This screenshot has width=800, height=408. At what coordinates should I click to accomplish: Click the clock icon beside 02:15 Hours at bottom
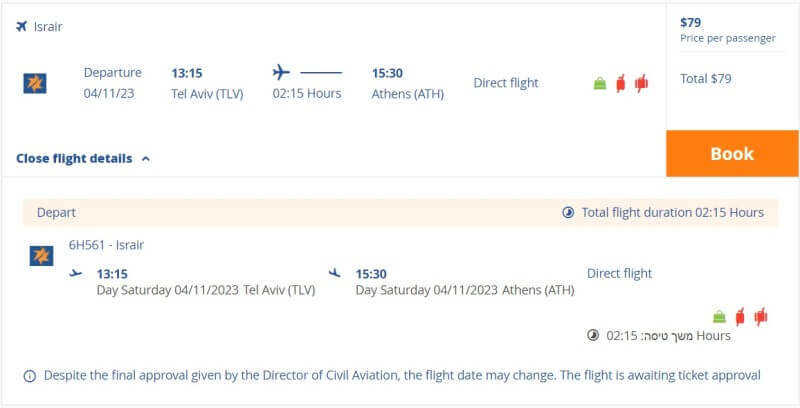point(592,335)
